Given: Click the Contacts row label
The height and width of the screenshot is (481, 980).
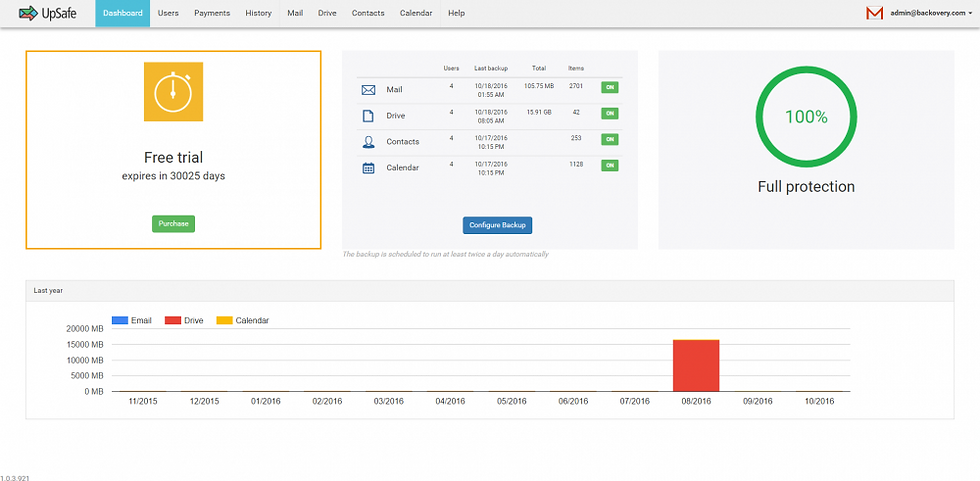Looking at the screenshot, I should 402,142.
